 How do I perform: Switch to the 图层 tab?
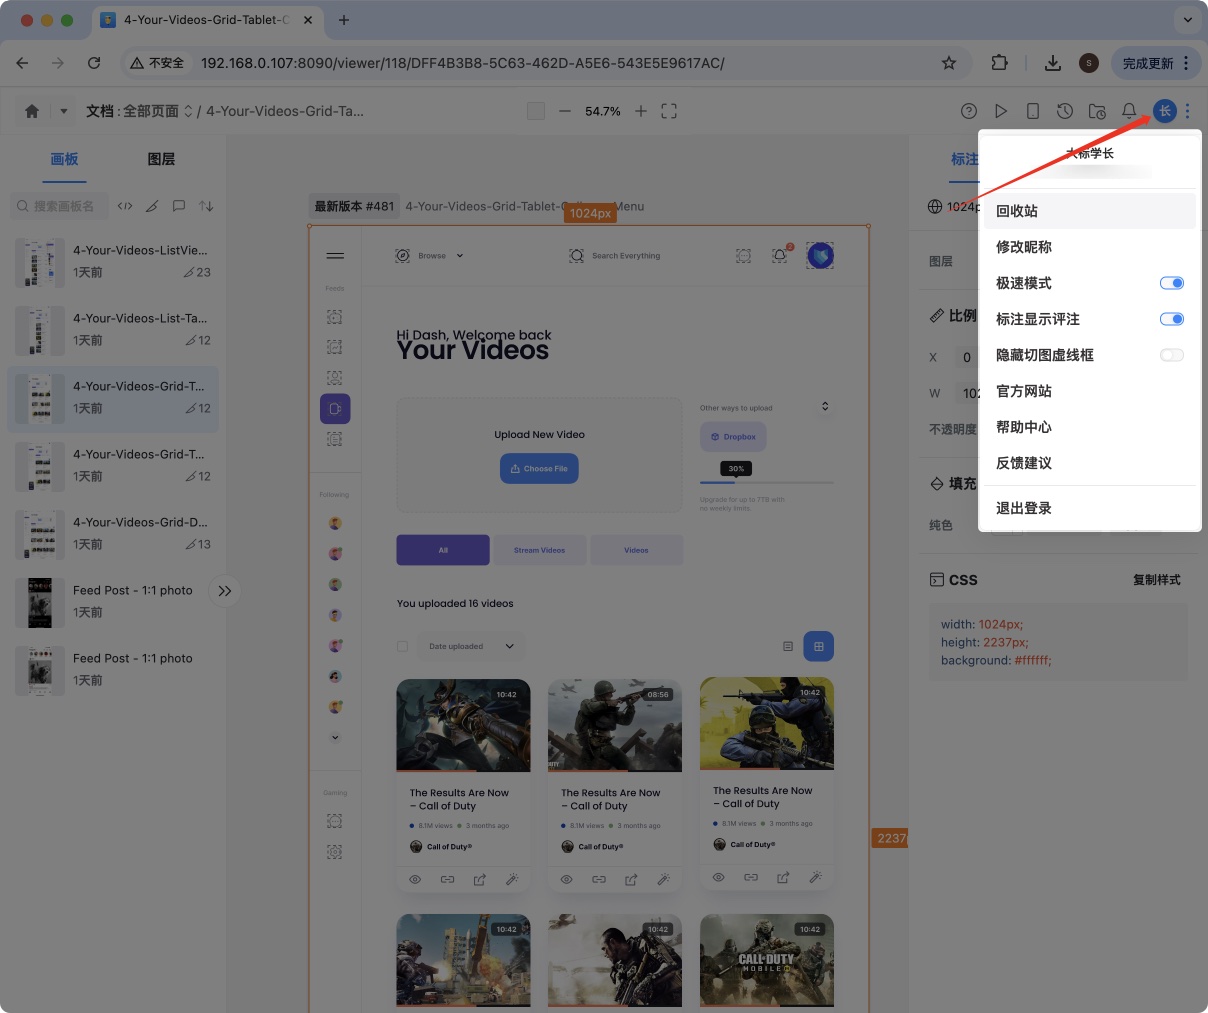[161, 159]
